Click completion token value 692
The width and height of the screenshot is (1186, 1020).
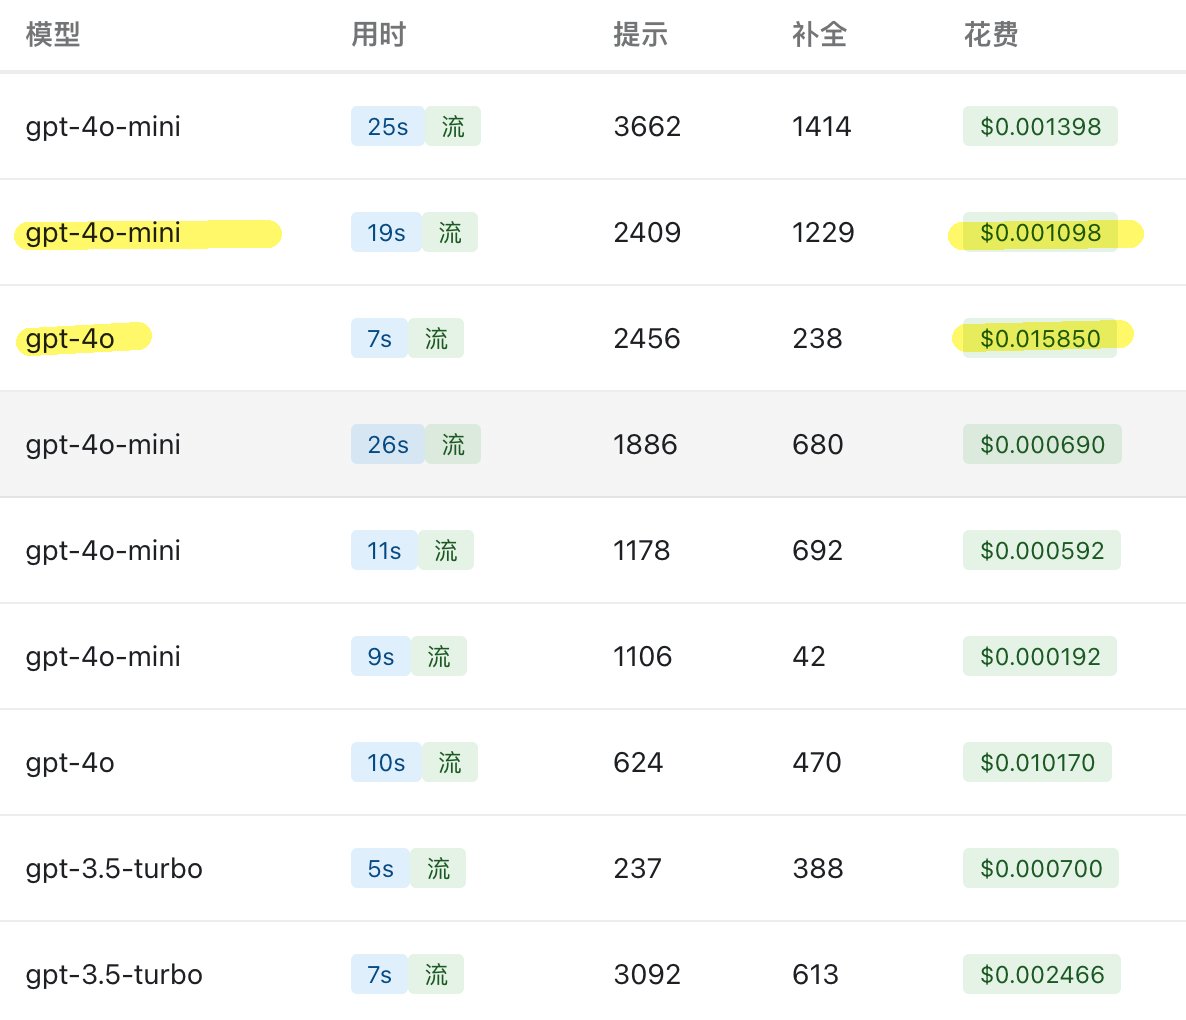[818, 550]
